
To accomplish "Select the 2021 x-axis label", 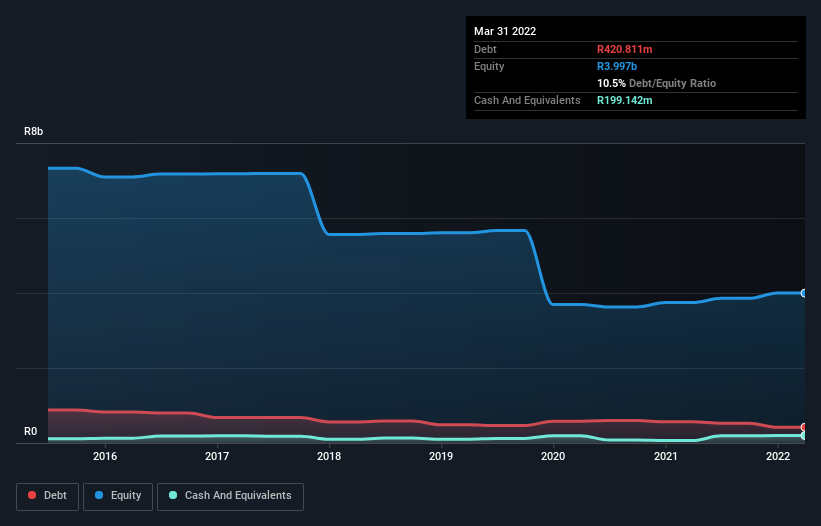I will (x=665, y=456).
